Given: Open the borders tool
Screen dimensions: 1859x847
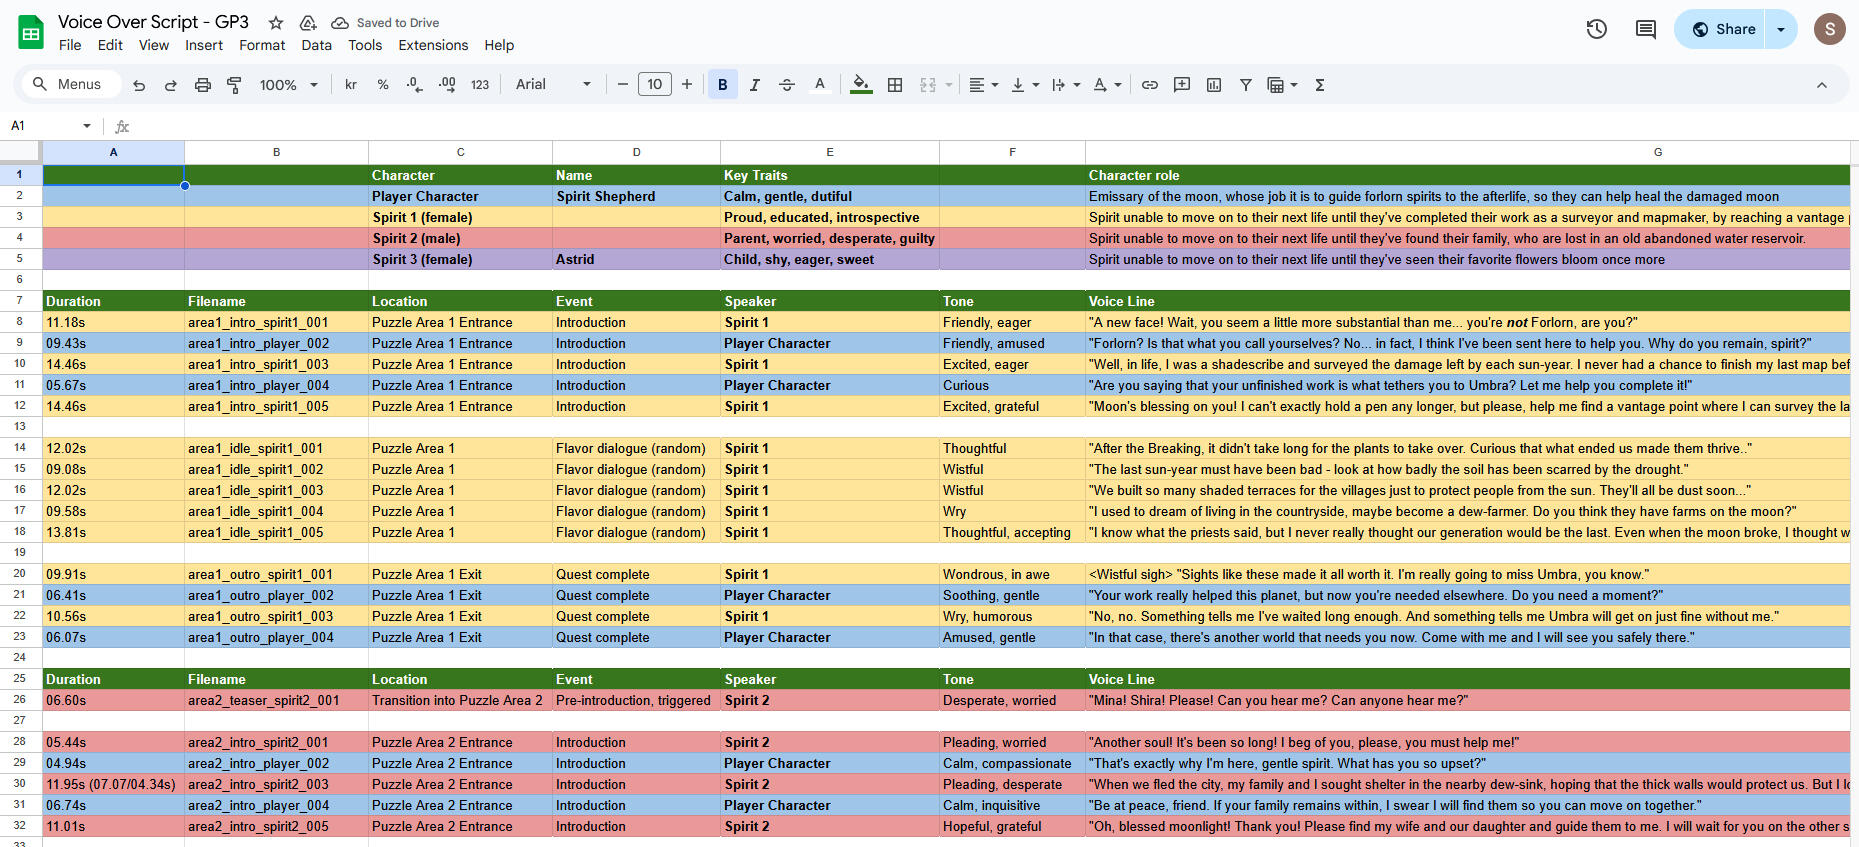Looking at the screenshot, I should 895,85.
